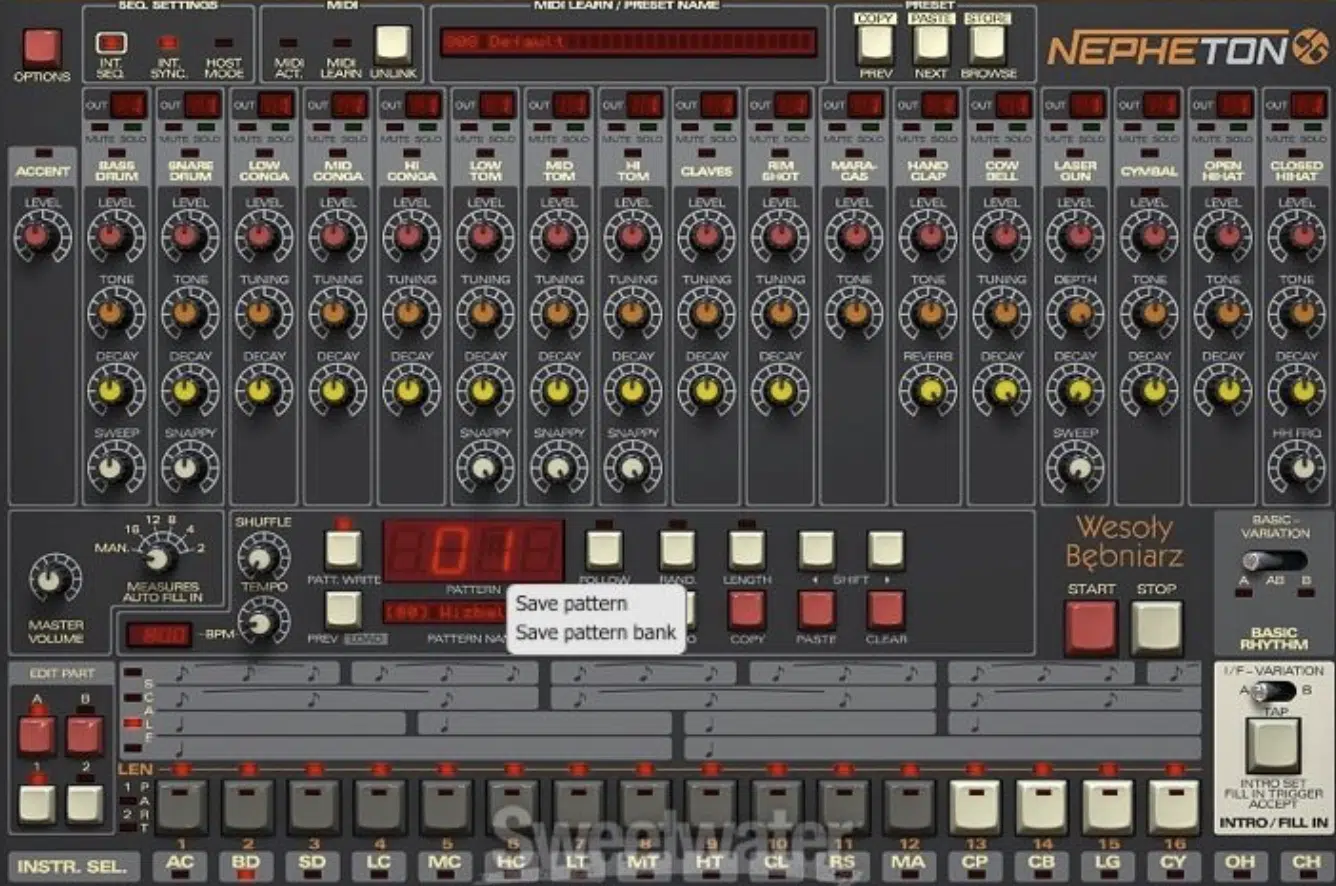Open the Hand Clap OUT selector

[939, 104]
